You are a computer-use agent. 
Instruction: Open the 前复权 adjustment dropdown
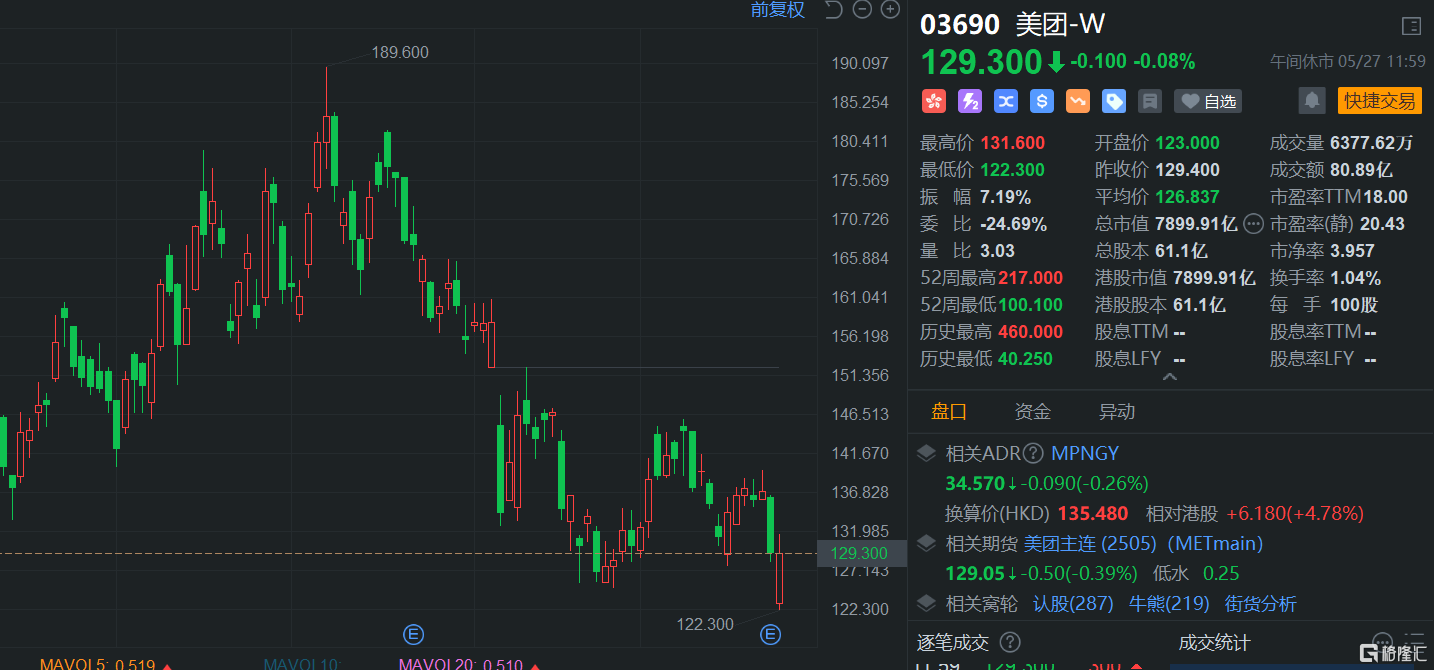point(778,10)
